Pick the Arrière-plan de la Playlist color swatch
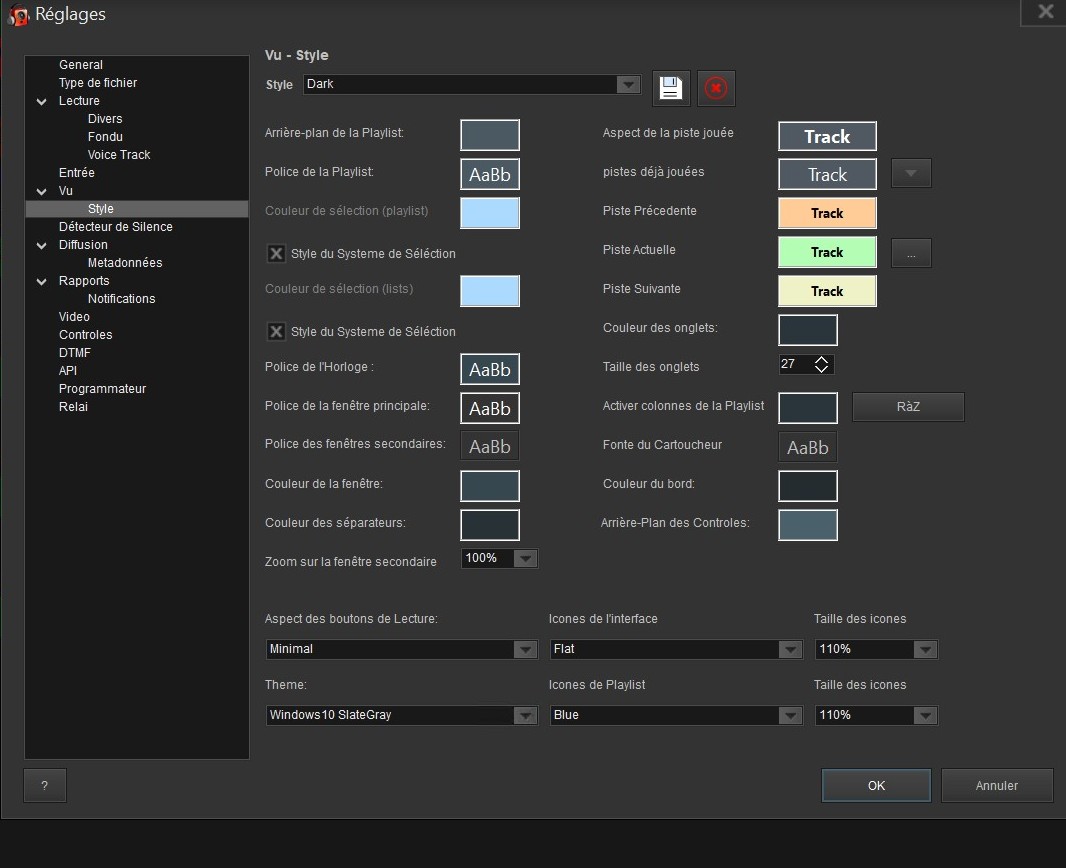Viewport: 1066px width, 868px height. (490, 135)
